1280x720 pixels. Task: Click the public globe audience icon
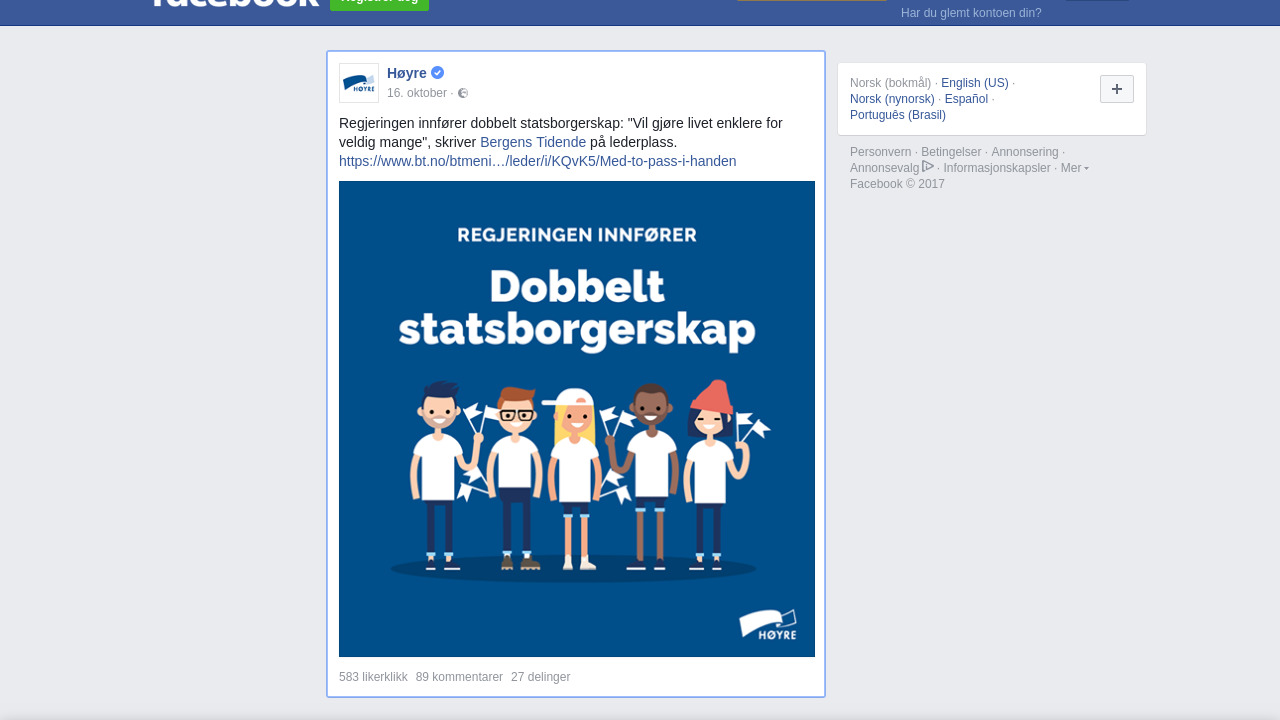point(463,93)
